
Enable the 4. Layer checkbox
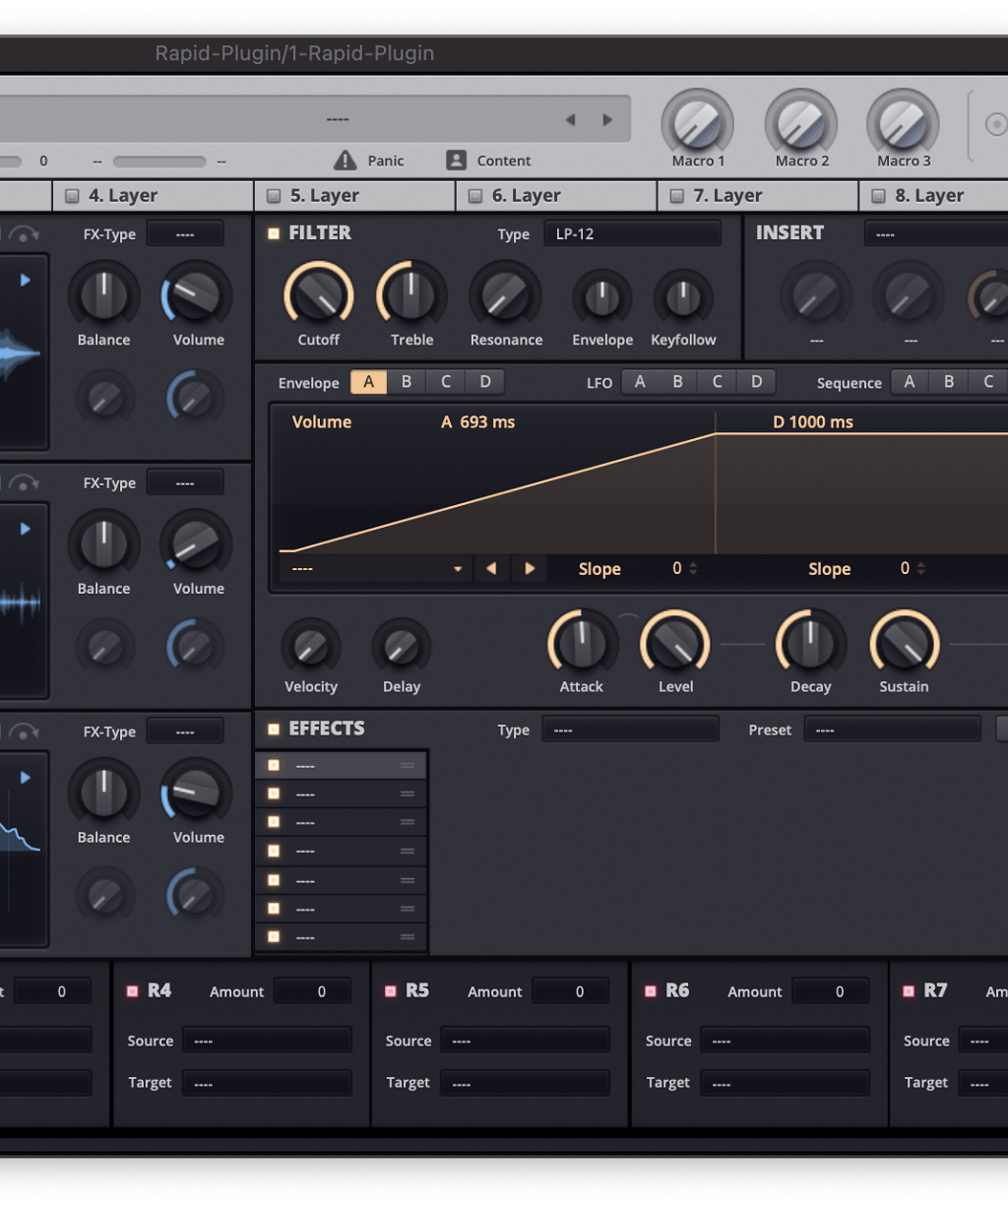pyautogui.click(x=72, y=196)
